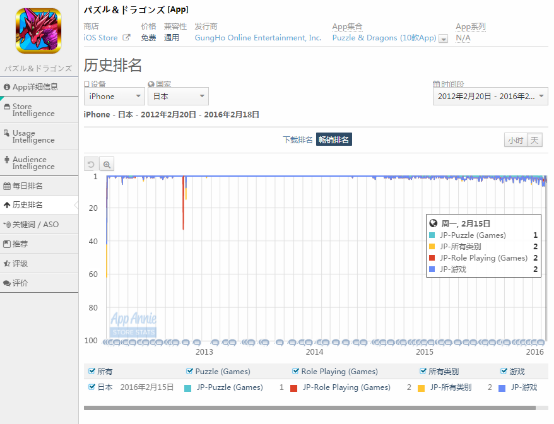
Task: Select the 天 granularity button
Action: click(x=535, y=140)
